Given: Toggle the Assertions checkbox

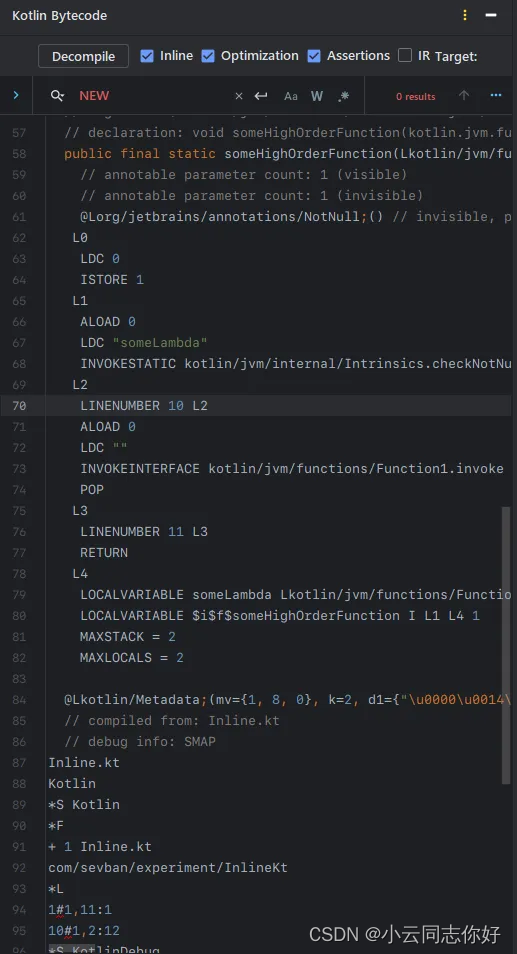Looking at the screenshot, I should click(314, 56).
